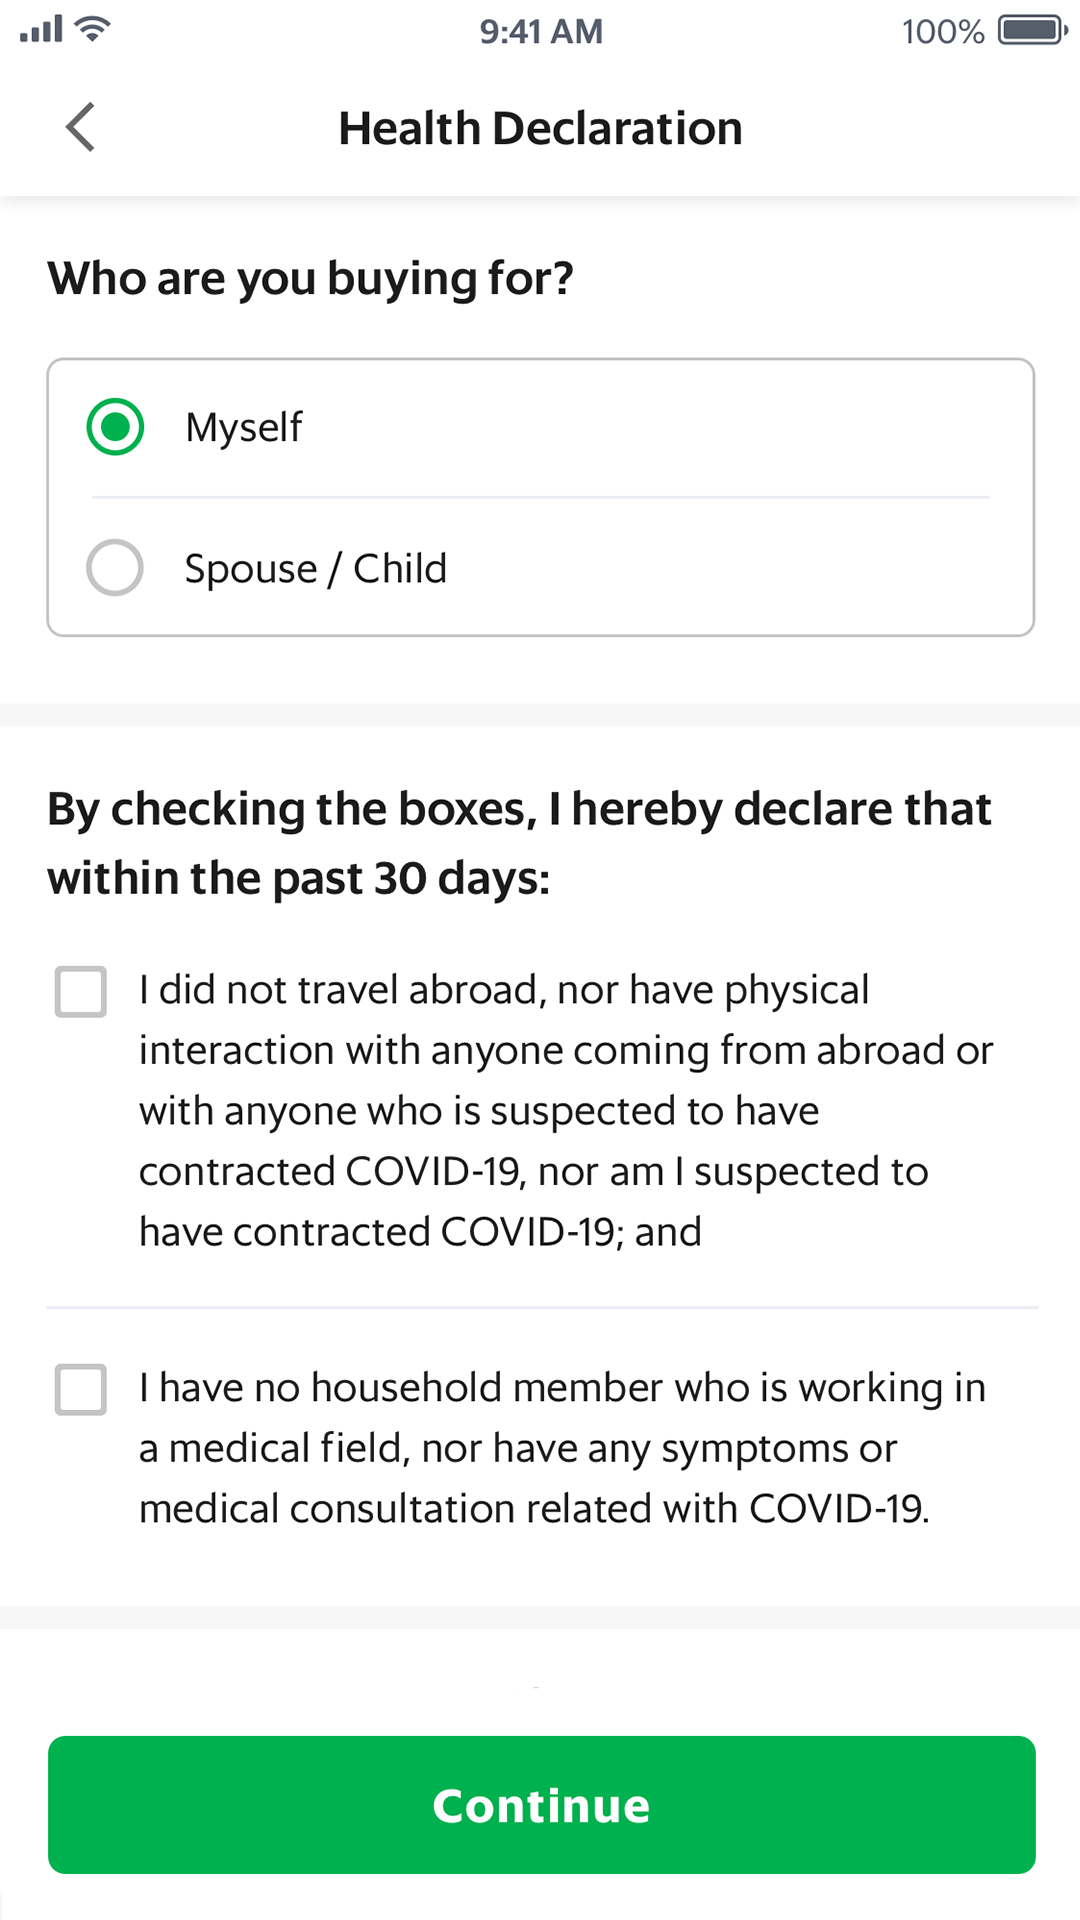Viewport: 1080px width, 1920px height.
Task: Go back using the left chevron arrow
Action: pos(80,127)
